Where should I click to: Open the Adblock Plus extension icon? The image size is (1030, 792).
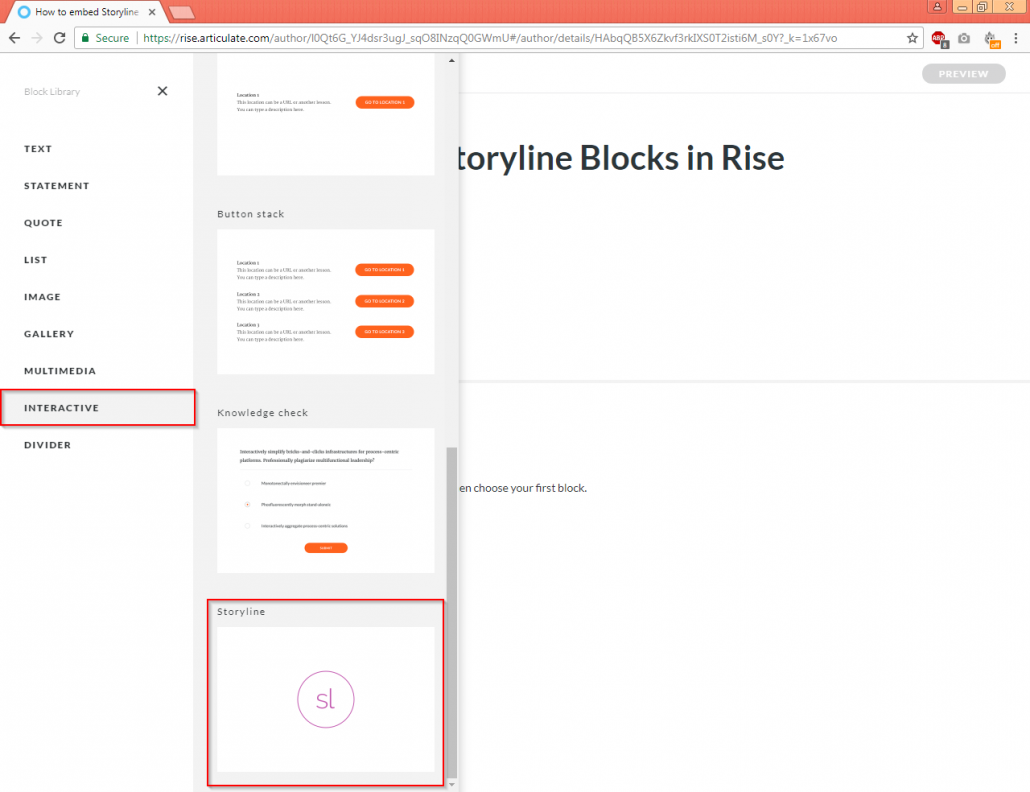coord(939,37)
